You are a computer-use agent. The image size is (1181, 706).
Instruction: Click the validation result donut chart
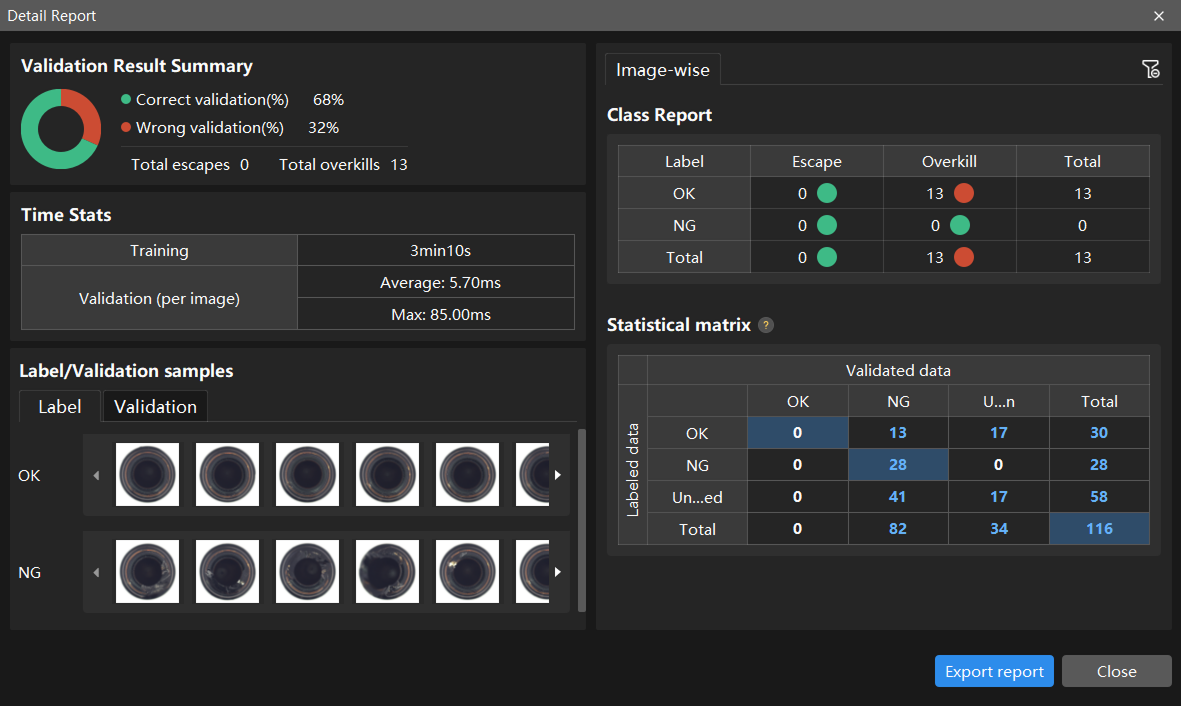[61, 129]
